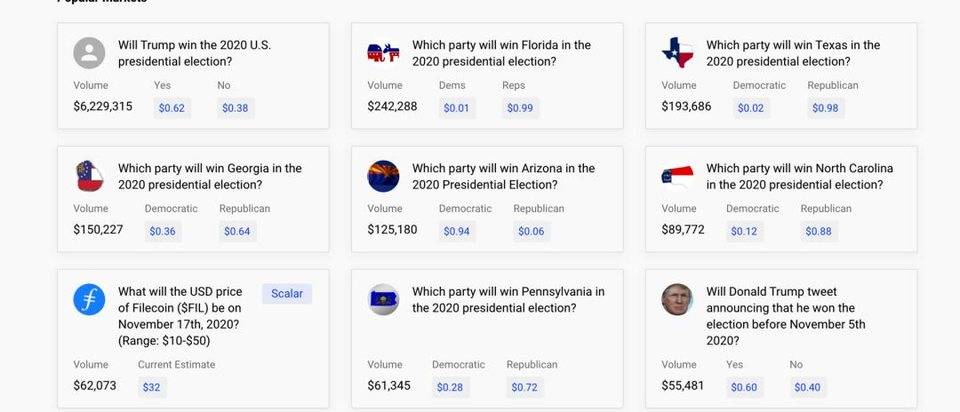Select the No $0.38 price for Trump win

(x=235, y=108)
